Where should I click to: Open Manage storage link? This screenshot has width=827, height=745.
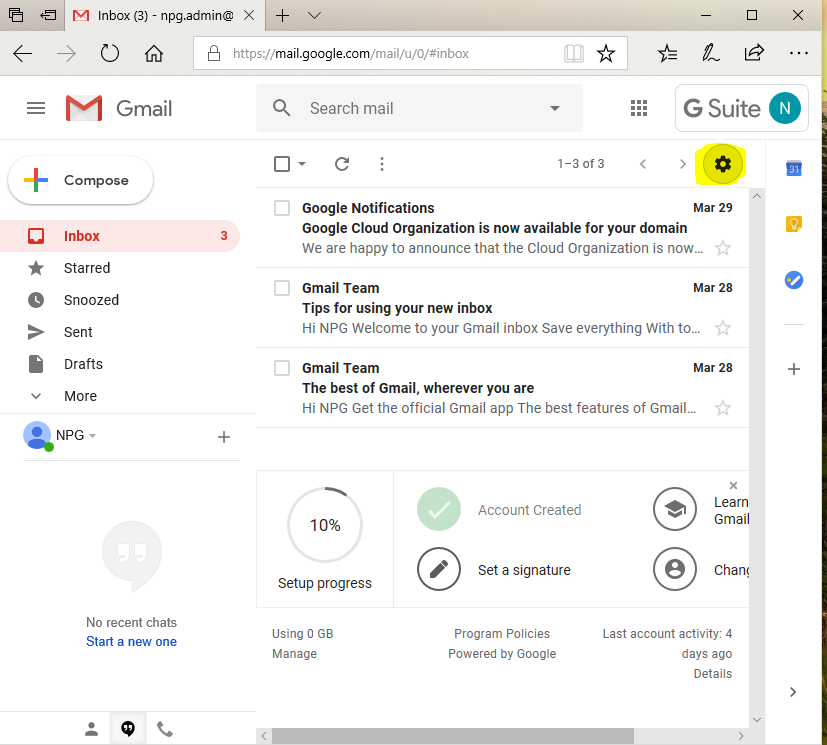click(x=294, y=654)
